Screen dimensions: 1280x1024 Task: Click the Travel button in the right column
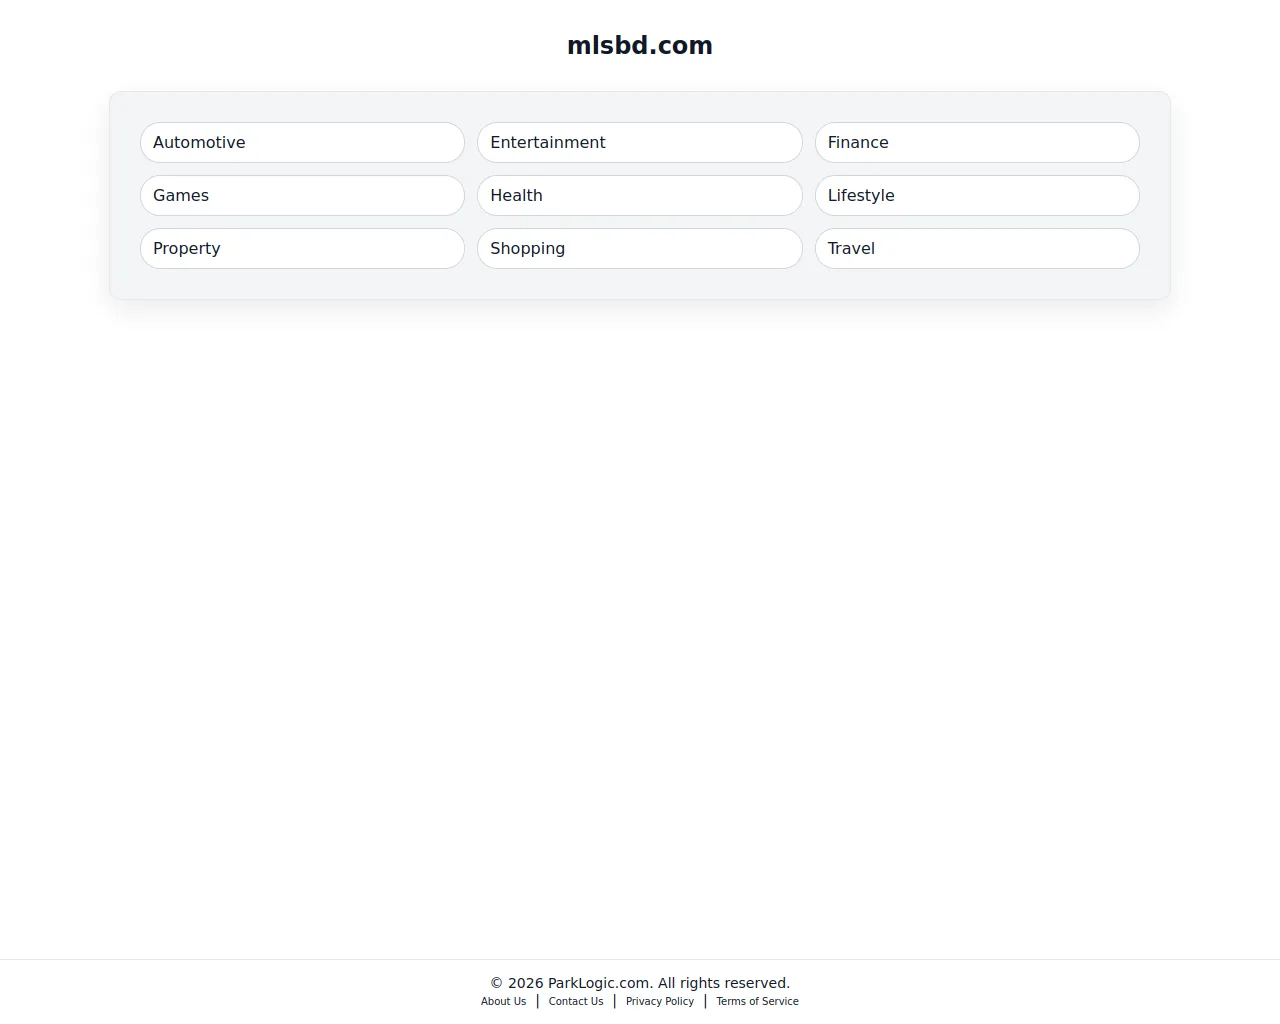[977, 248]
